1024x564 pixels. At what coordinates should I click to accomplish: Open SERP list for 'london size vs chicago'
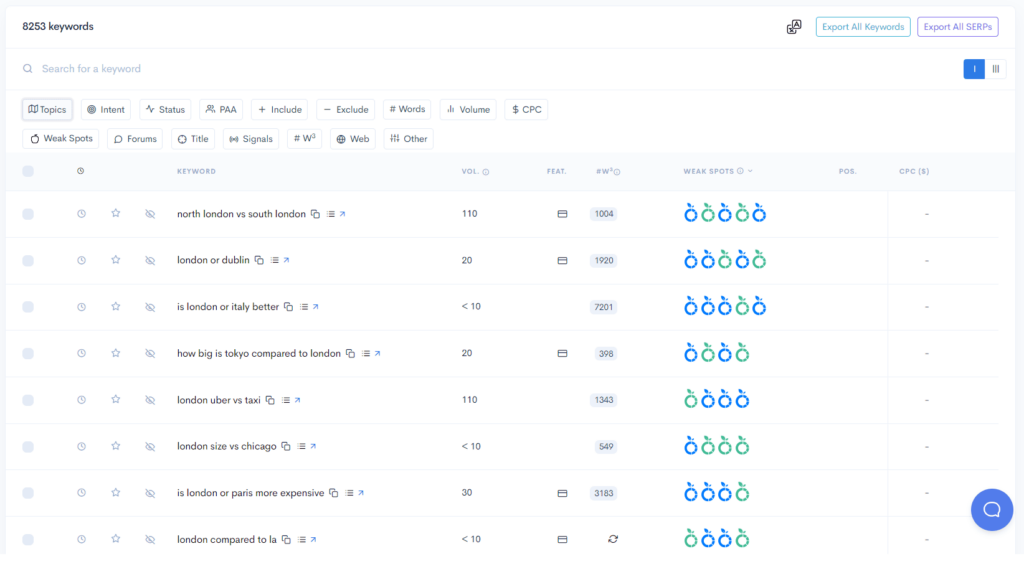[x=302, y=446]
